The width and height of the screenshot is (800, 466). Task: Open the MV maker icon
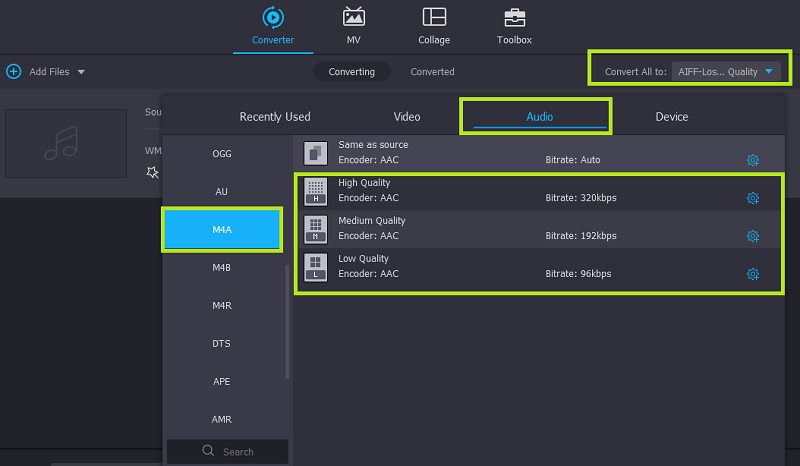tap(353, 18)
